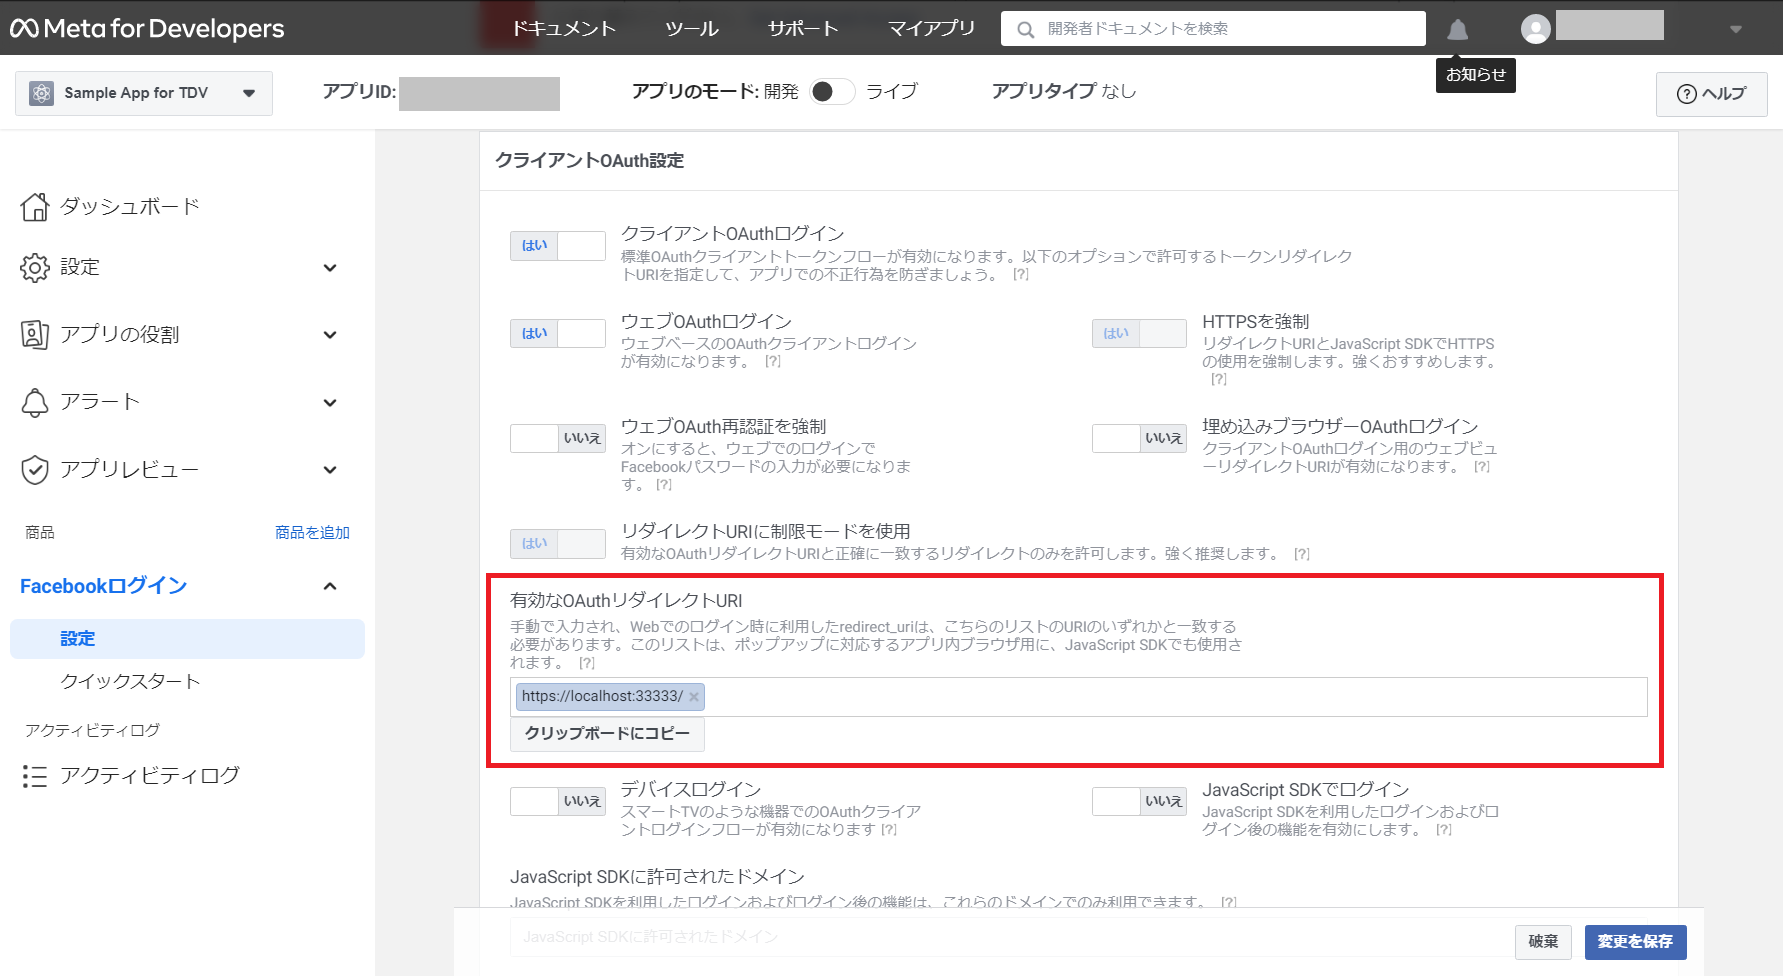
Task: Click [?] help for クライアントOAuthログイン
Action: 1020,274
